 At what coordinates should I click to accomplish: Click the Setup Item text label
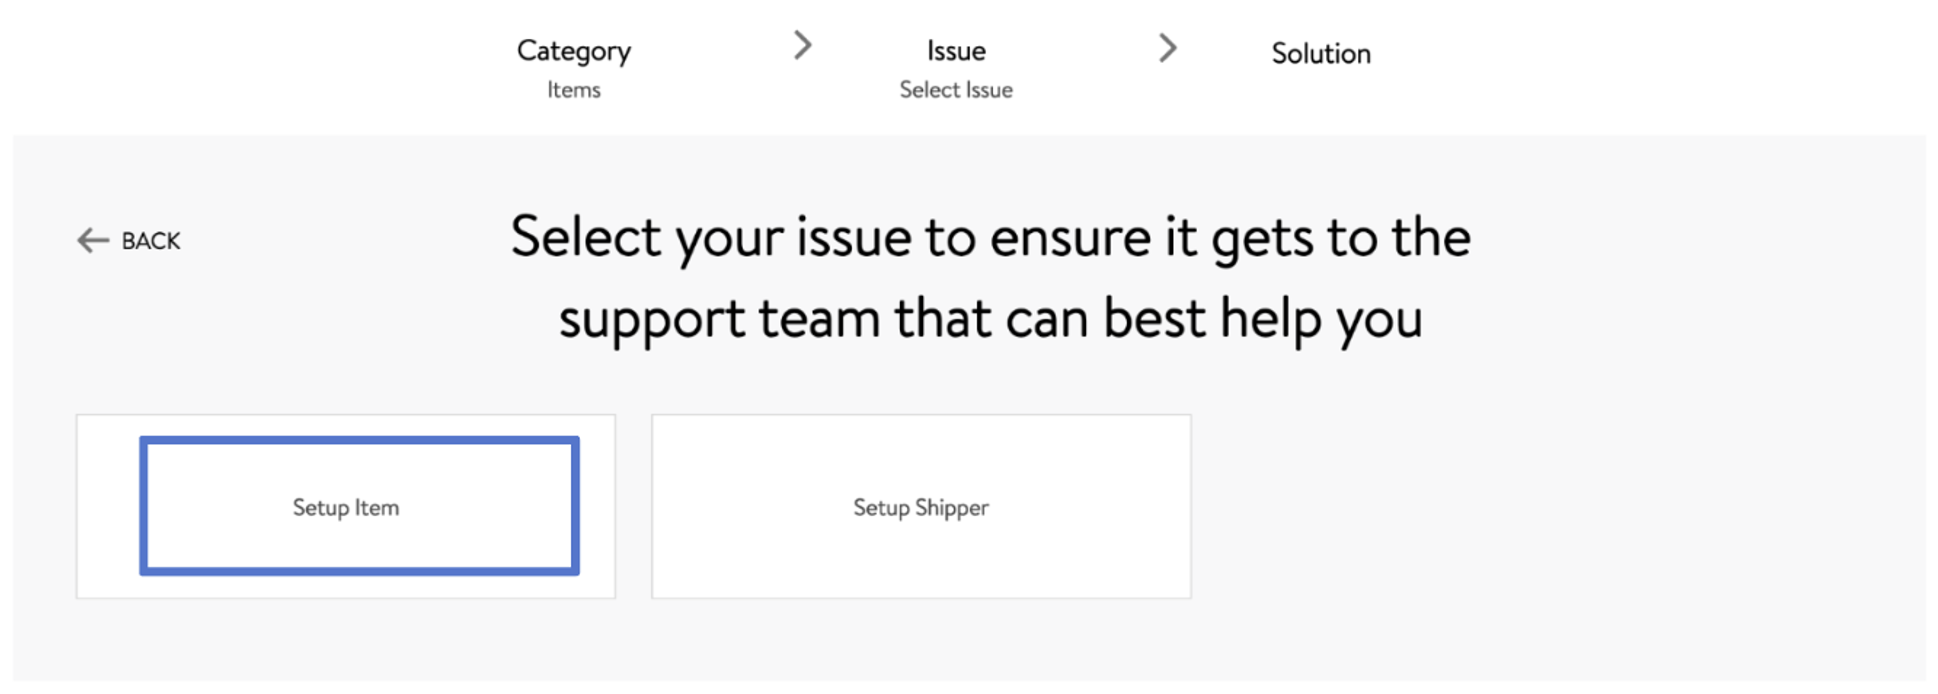346,508
